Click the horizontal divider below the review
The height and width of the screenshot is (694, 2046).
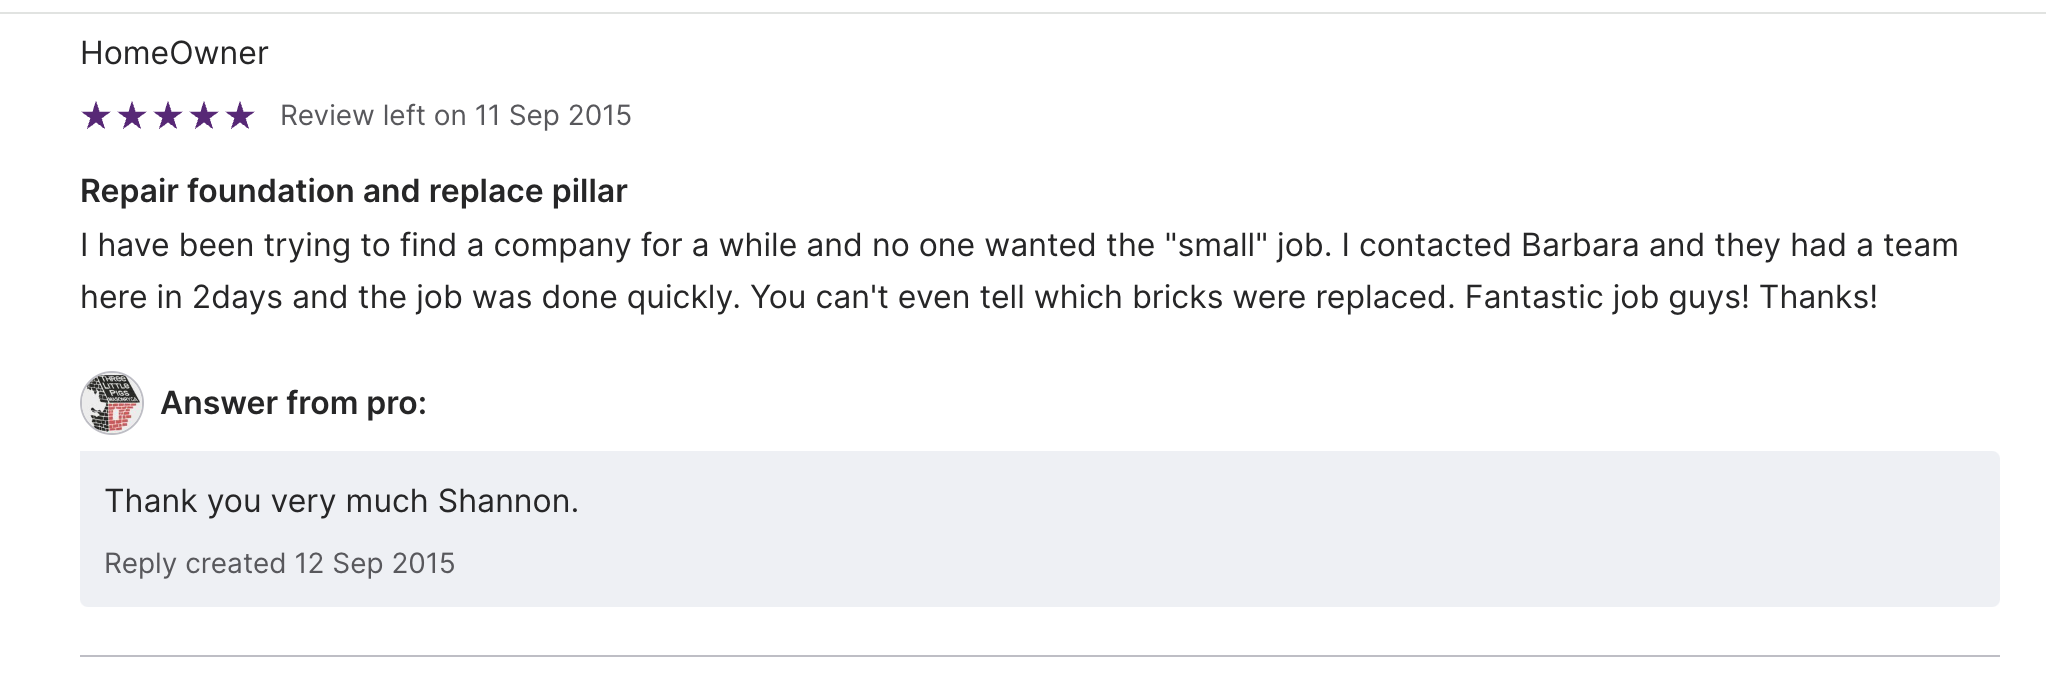(1040, 656)
